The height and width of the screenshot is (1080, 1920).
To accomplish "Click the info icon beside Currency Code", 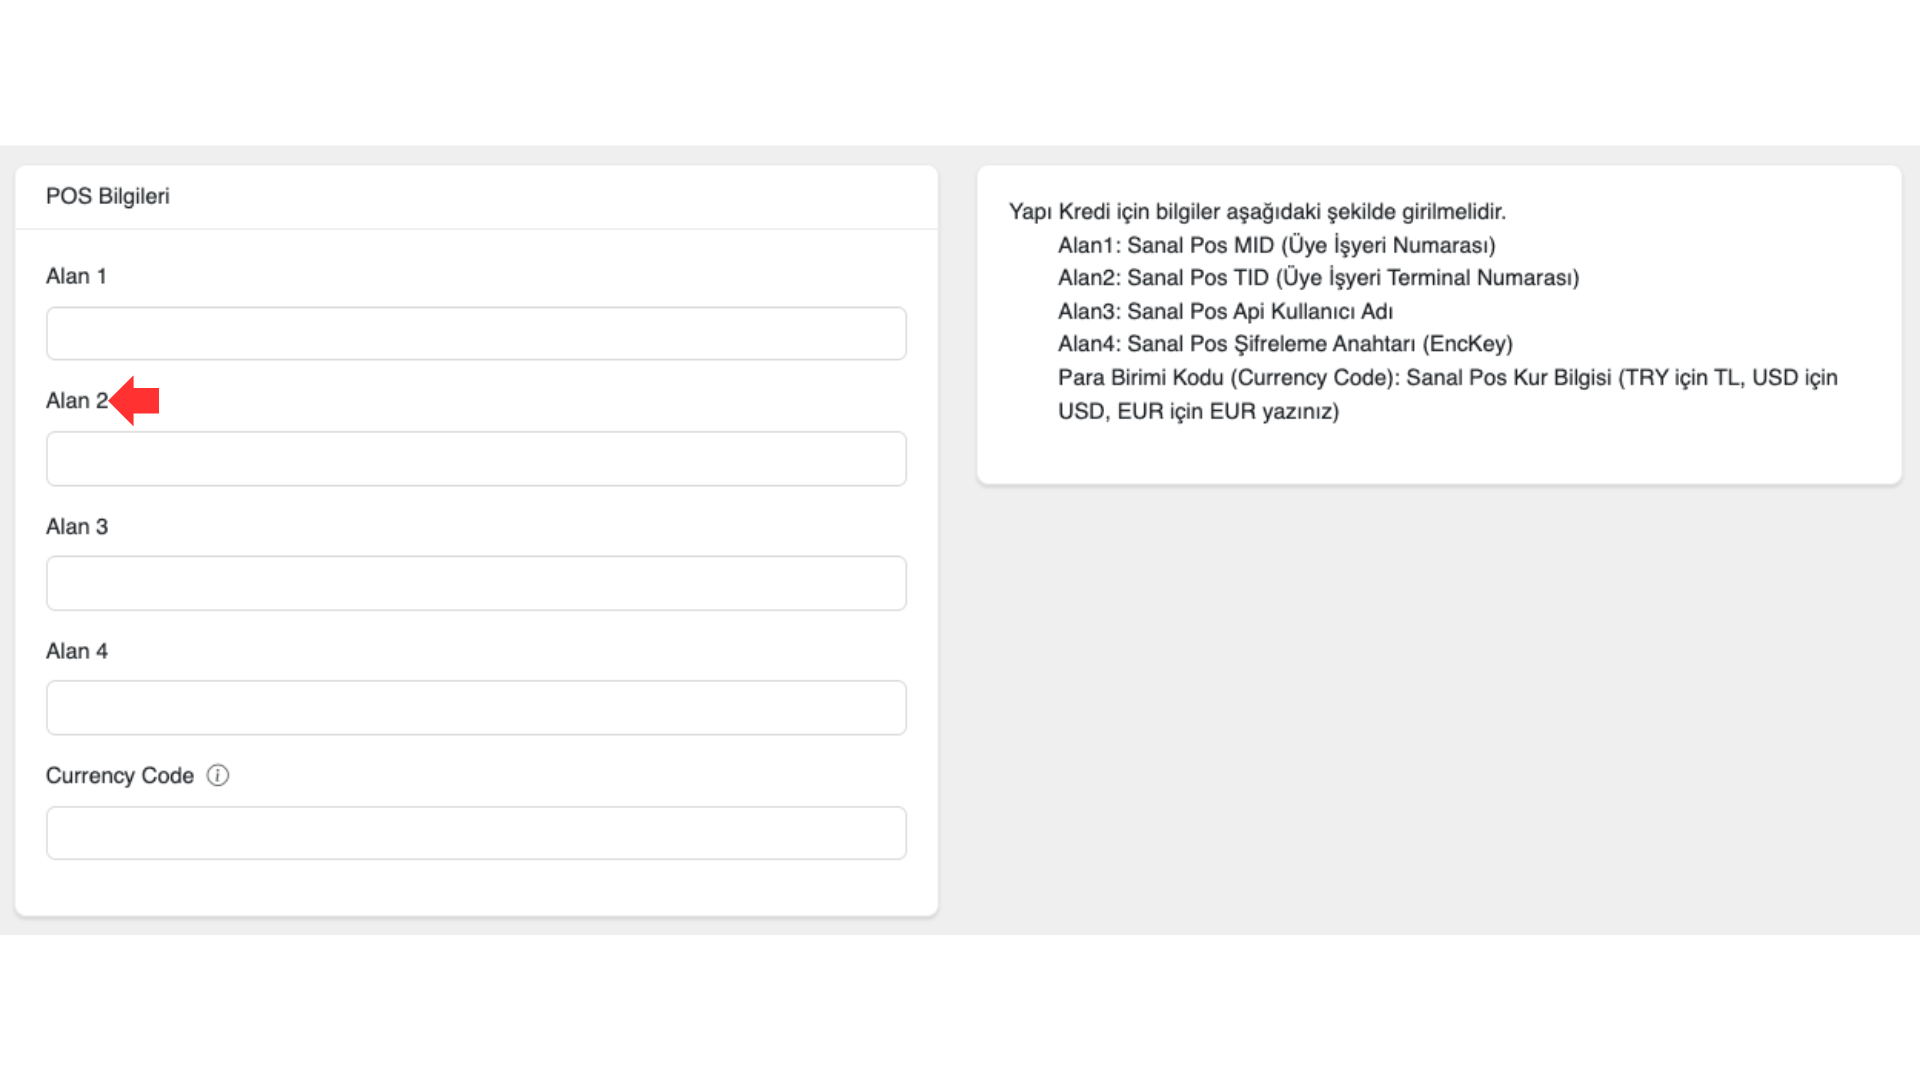I will 218,775.
